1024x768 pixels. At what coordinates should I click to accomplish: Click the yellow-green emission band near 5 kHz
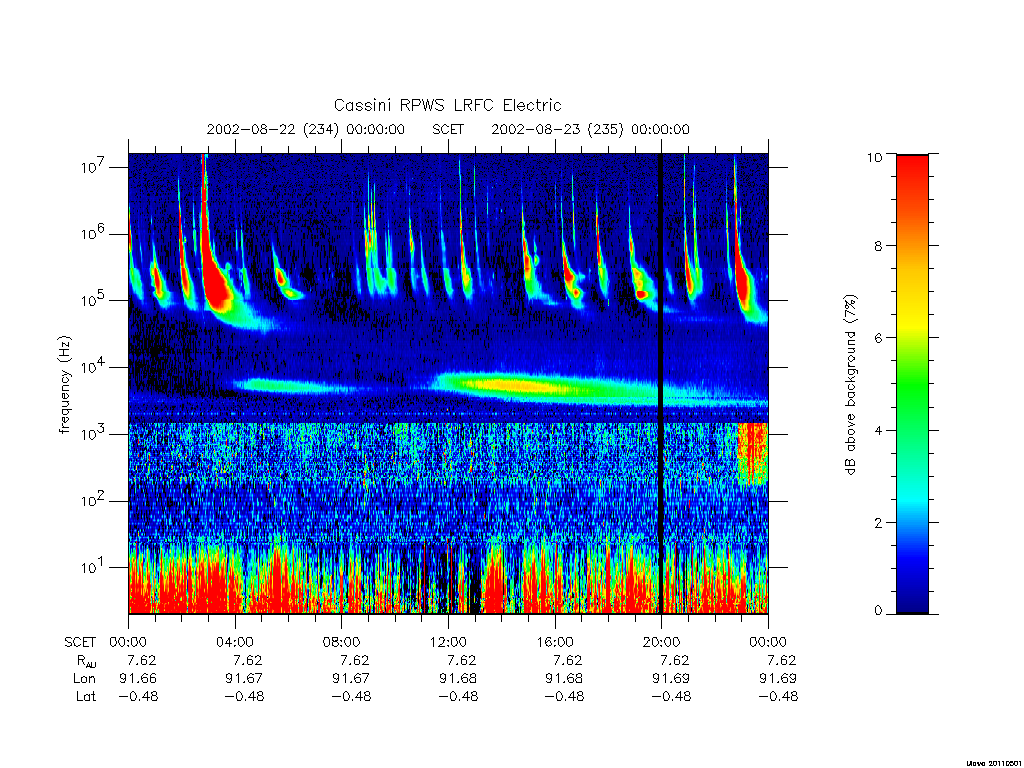tap(536, 385)
